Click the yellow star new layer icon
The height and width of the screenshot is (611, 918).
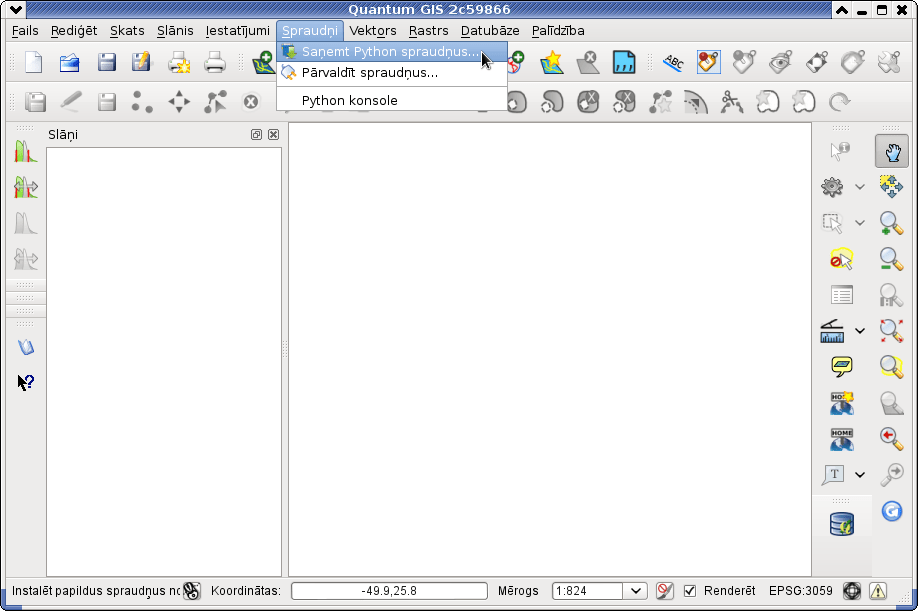click(552, 62)
